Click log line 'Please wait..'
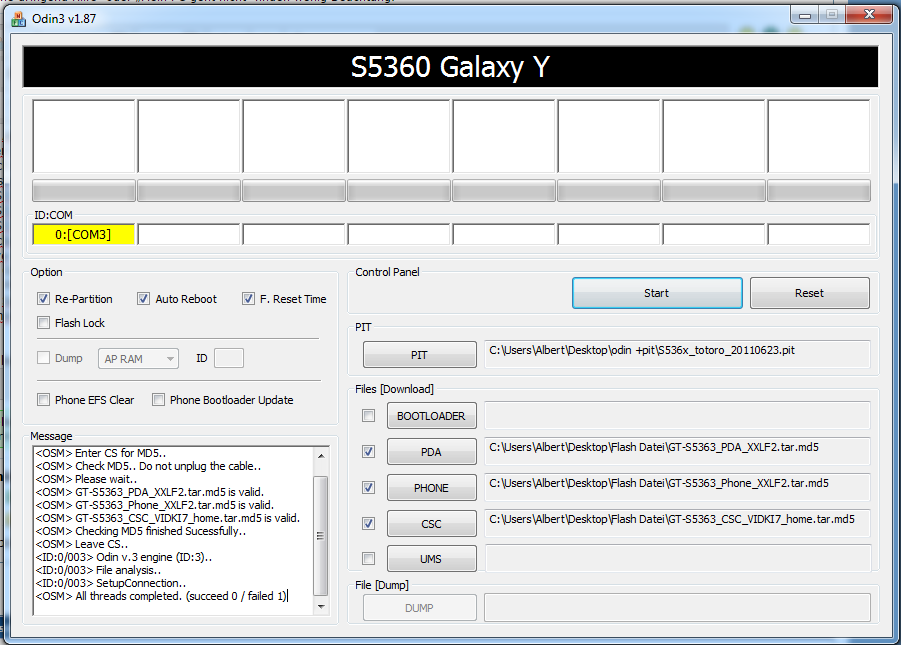Image resolution: width=901 pixels, height=645 pixels. coord(86,479)
